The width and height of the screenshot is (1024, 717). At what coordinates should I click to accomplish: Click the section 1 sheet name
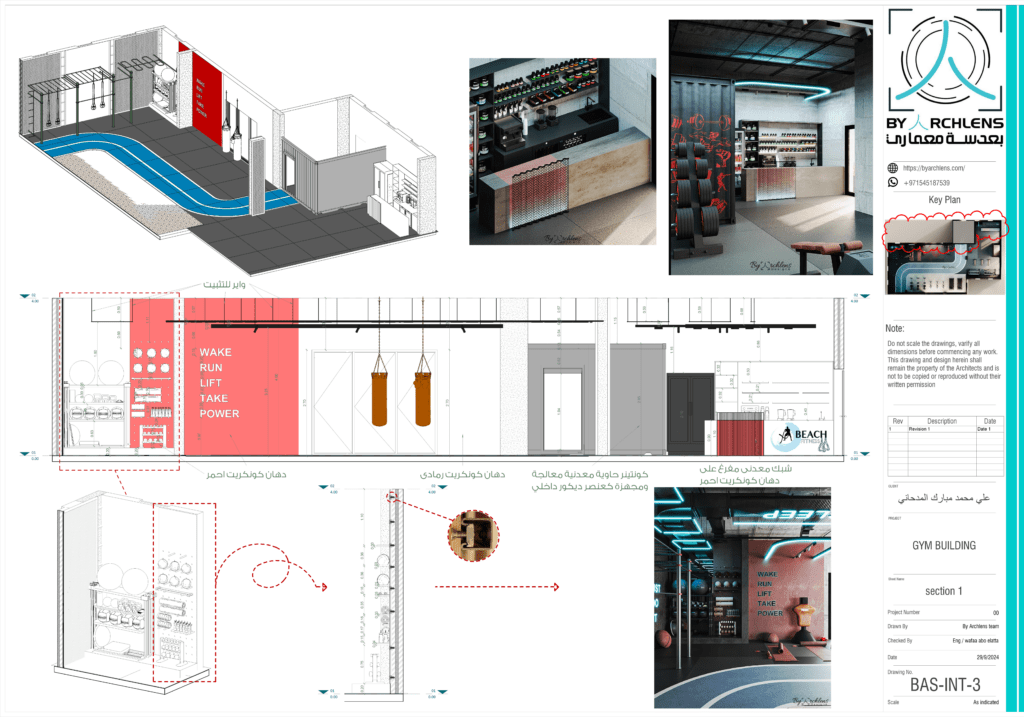click(x=940, y=591)
